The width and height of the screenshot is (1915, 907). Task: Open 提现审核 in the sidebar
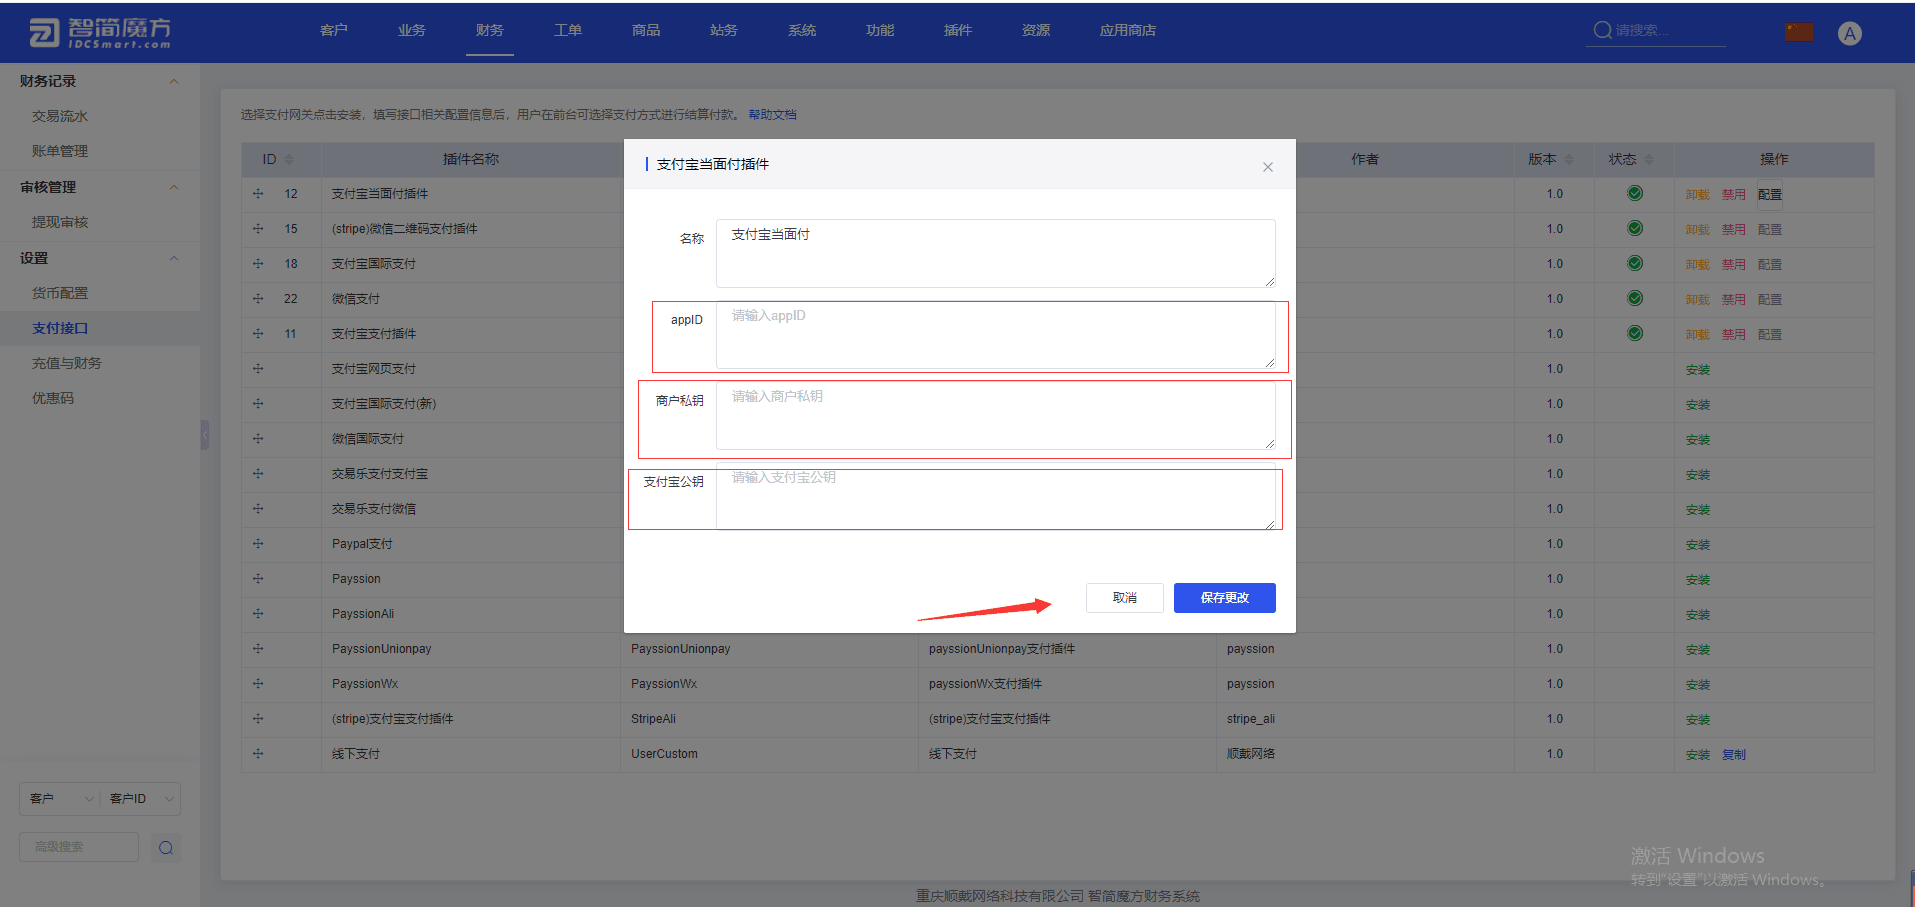tap(60, 222)
